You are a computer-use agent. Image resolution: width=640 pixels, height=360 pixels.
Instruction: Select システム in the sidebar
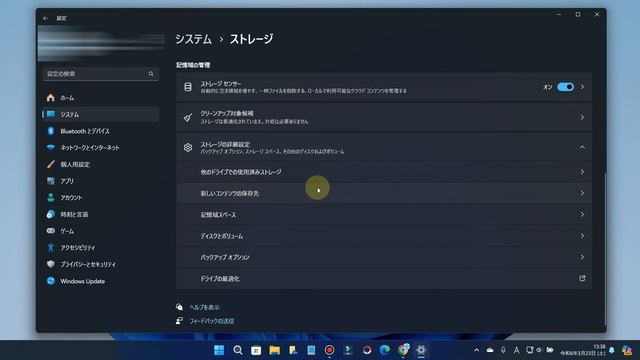(100, 115)
